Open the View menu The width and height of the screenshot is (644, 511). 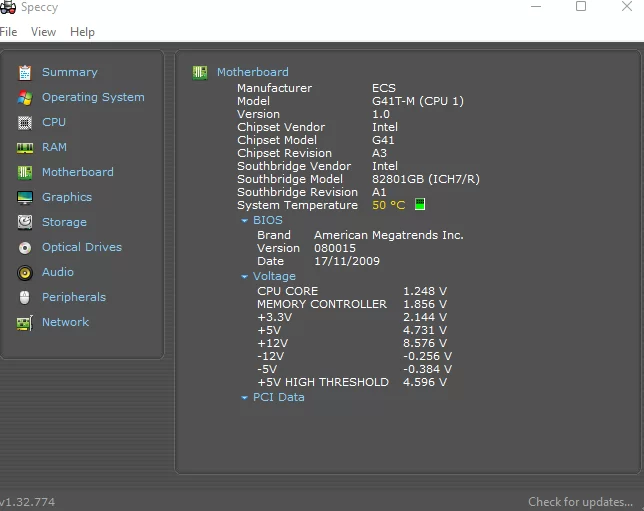click(x=44, y=32)
